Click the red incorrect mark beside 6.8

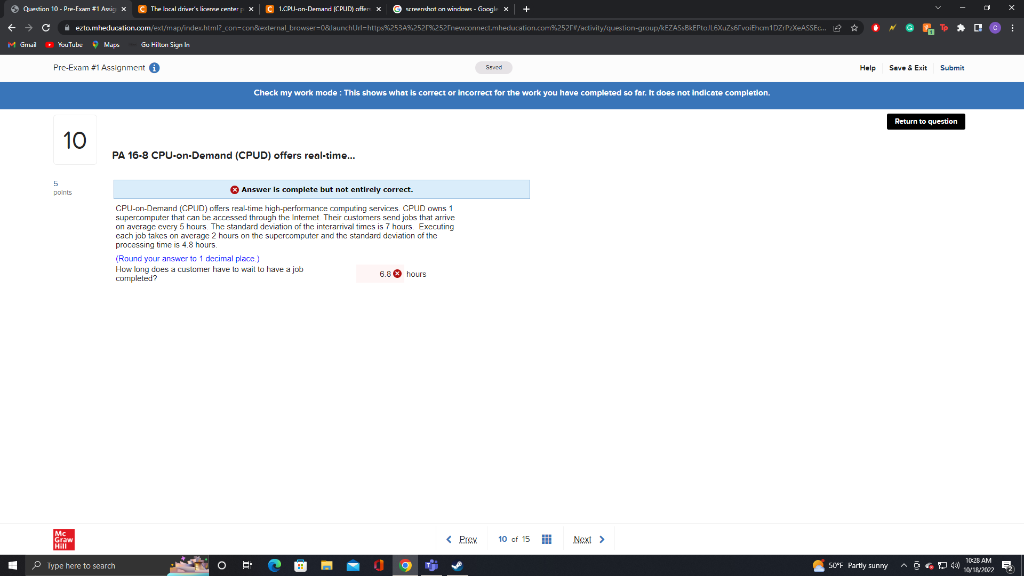(x=397, y=274)
